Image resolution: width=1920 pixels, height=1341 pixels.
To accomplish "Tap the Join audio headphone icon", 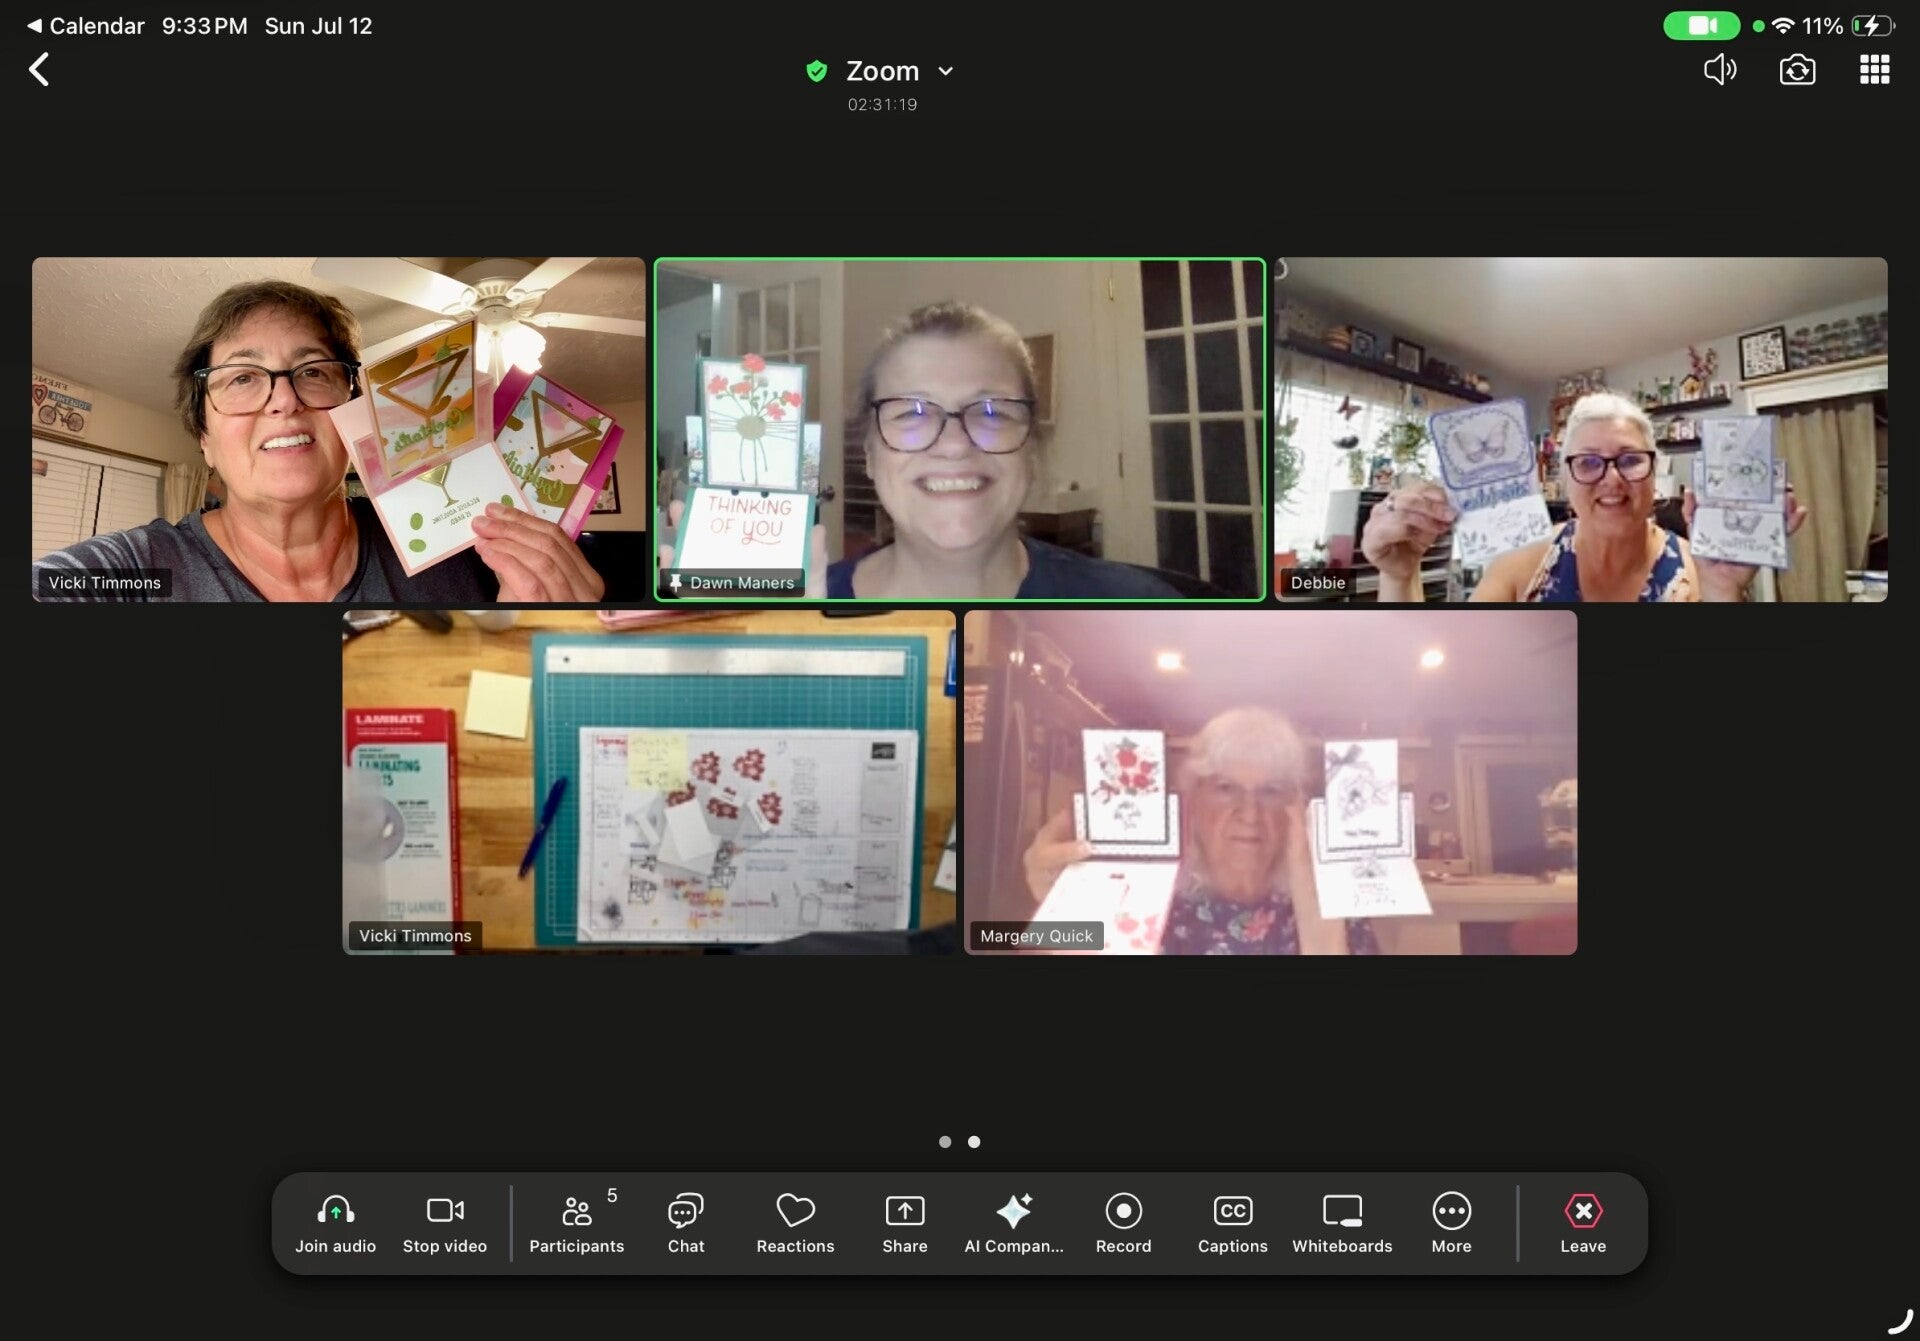I will (335, 1223).
